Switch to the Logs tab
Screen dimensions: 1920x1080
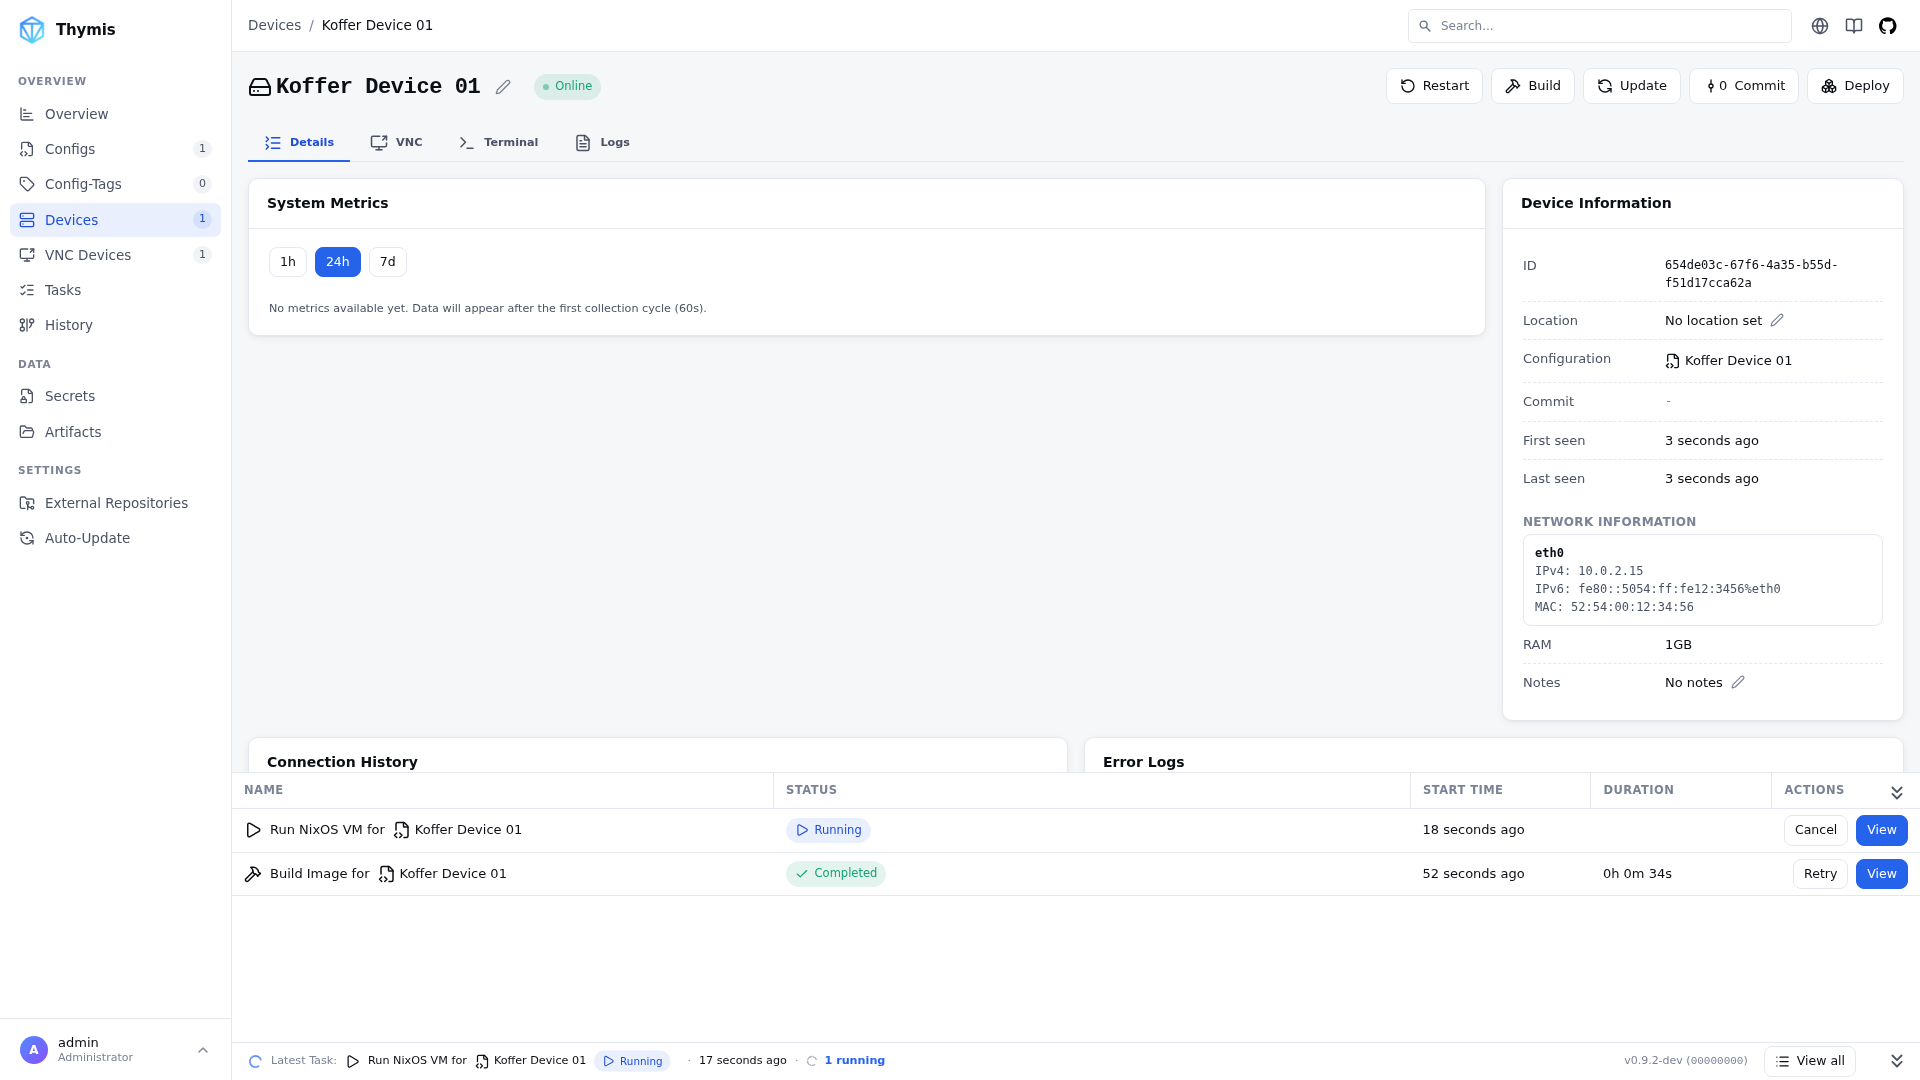pos(602,143)
